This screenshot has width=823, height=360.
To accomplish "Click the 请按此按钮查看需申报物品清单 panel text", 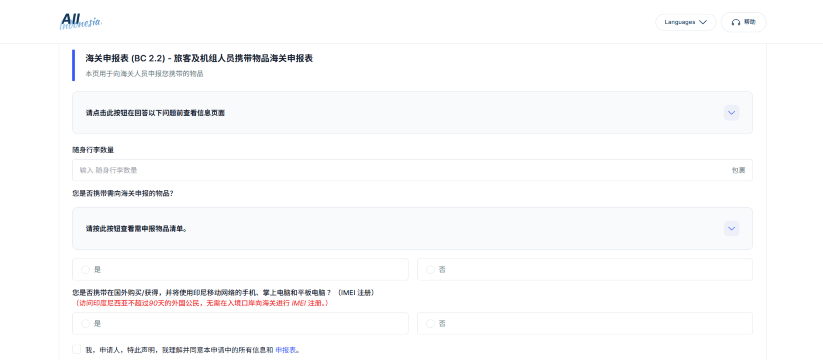I will [x=136, y=229].
